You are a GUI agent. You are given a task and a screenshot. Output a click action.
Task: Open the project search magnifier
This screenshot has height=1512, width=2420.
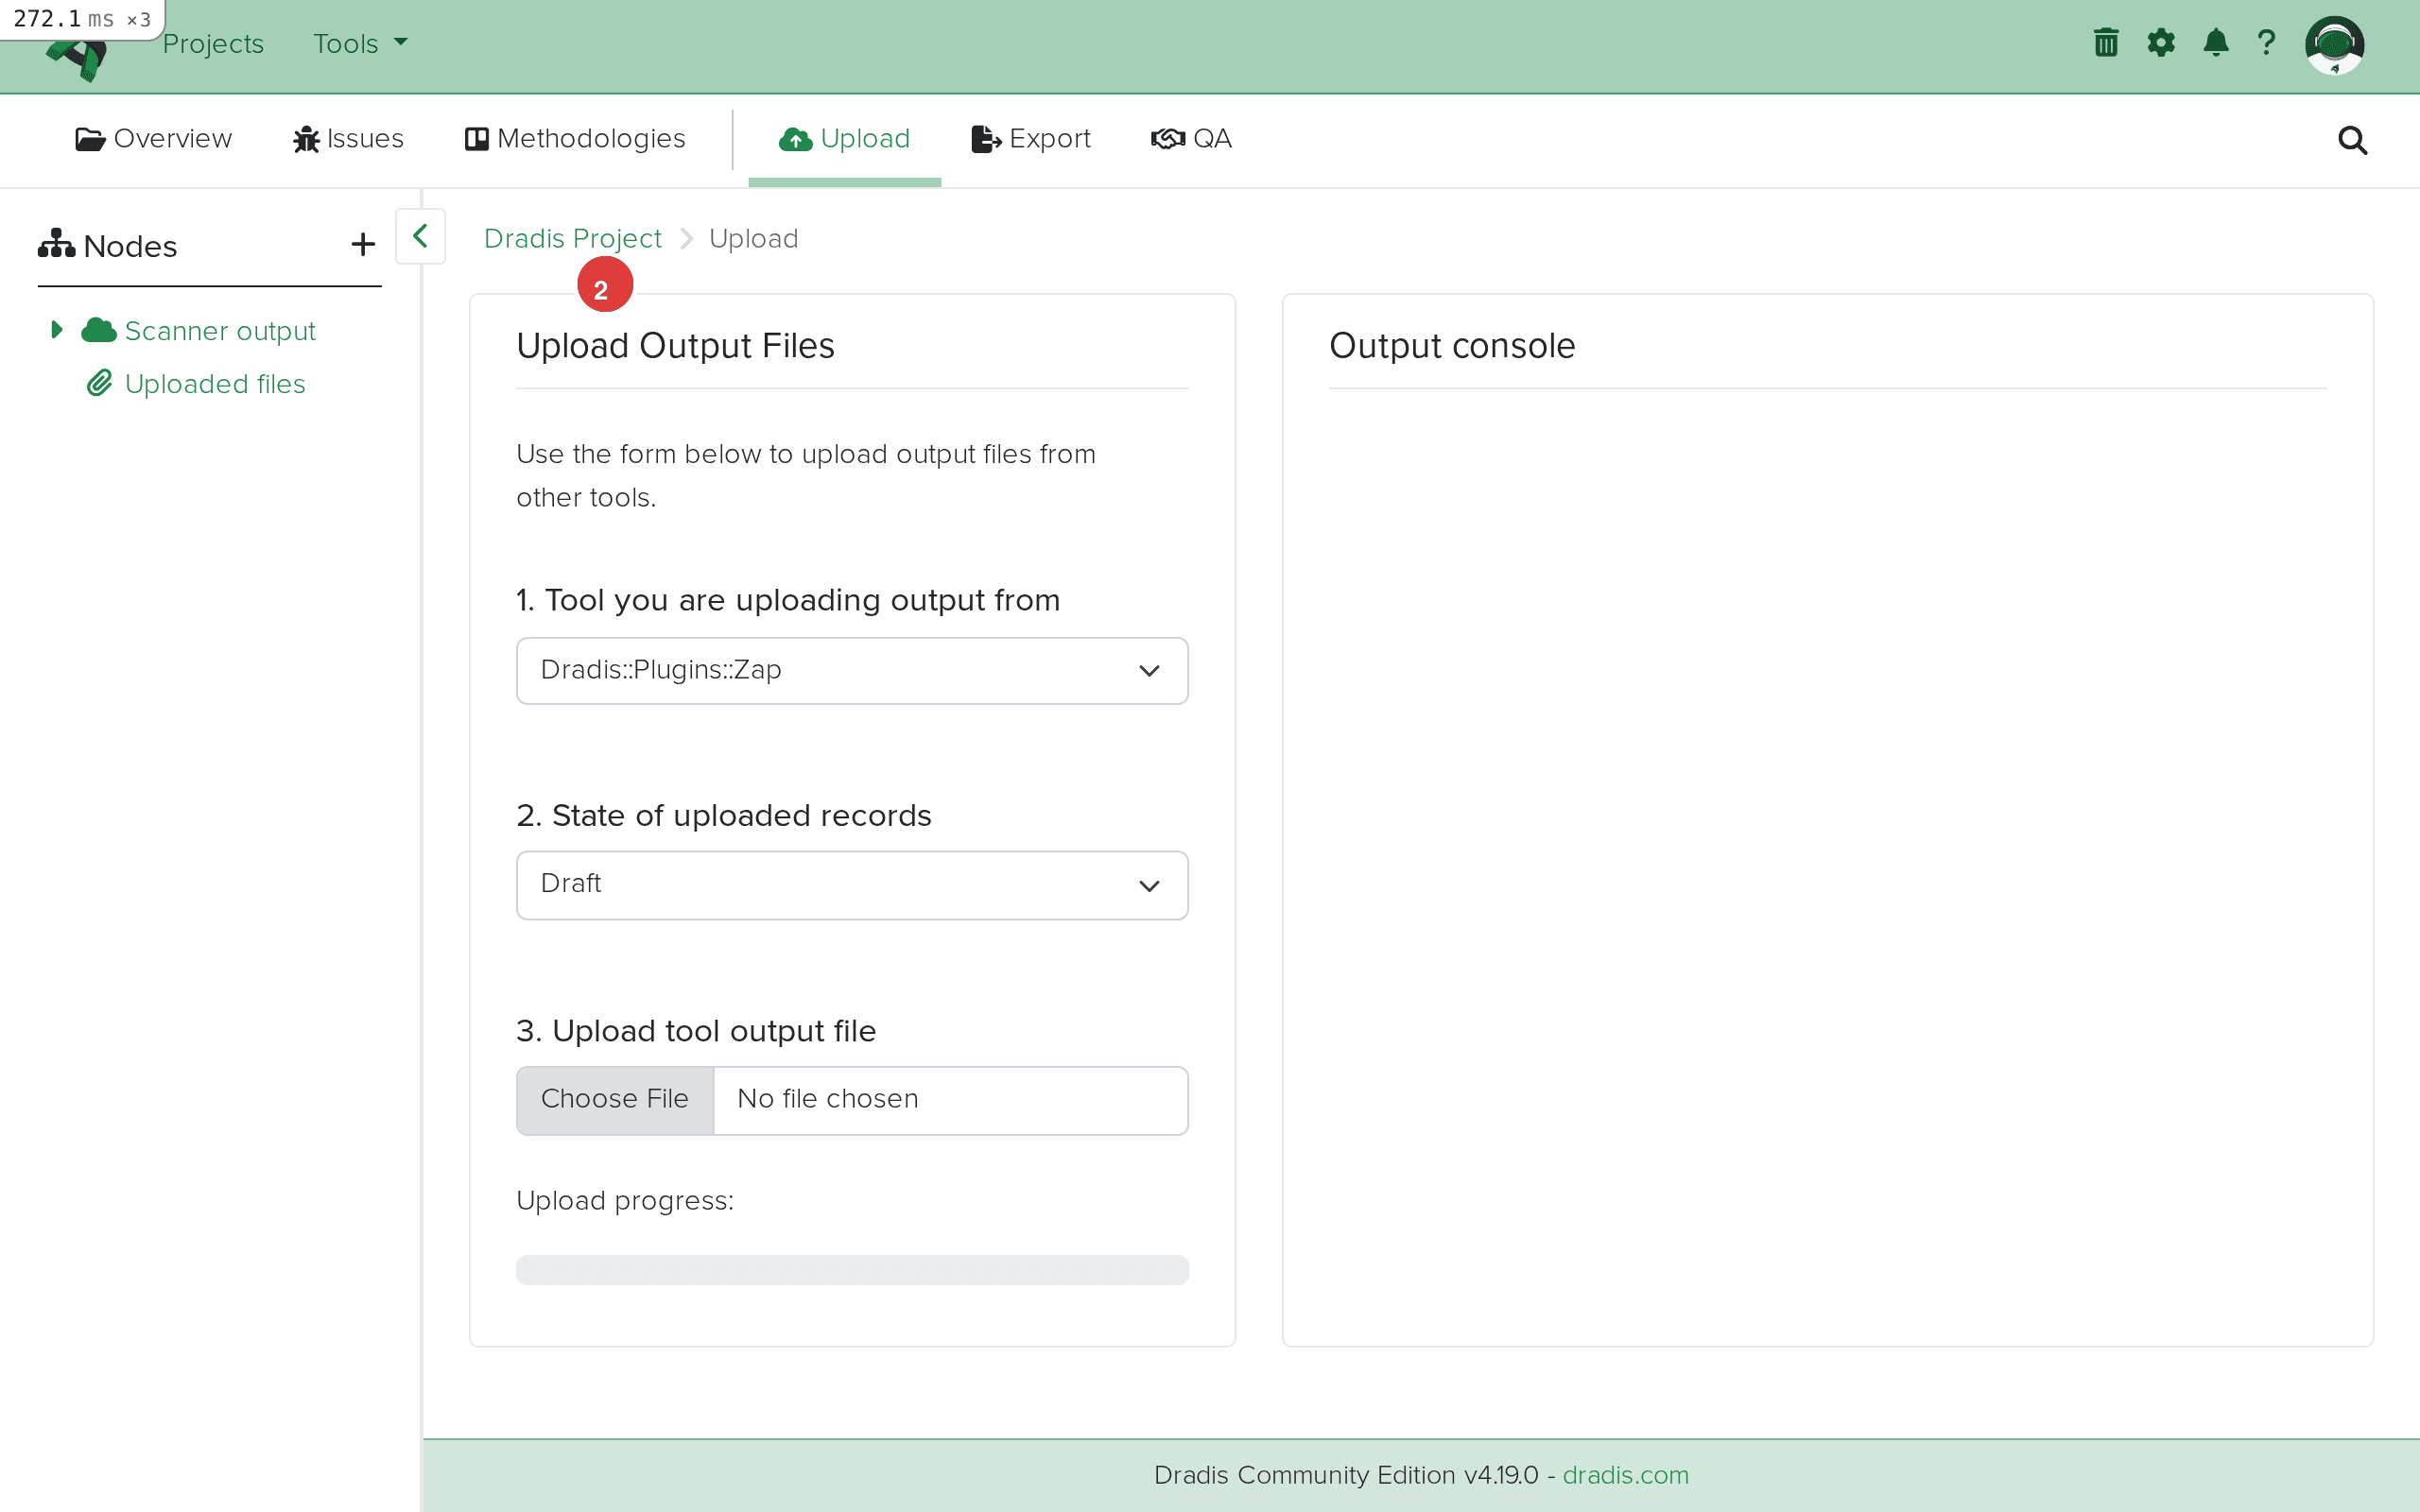click(2352, 140)
